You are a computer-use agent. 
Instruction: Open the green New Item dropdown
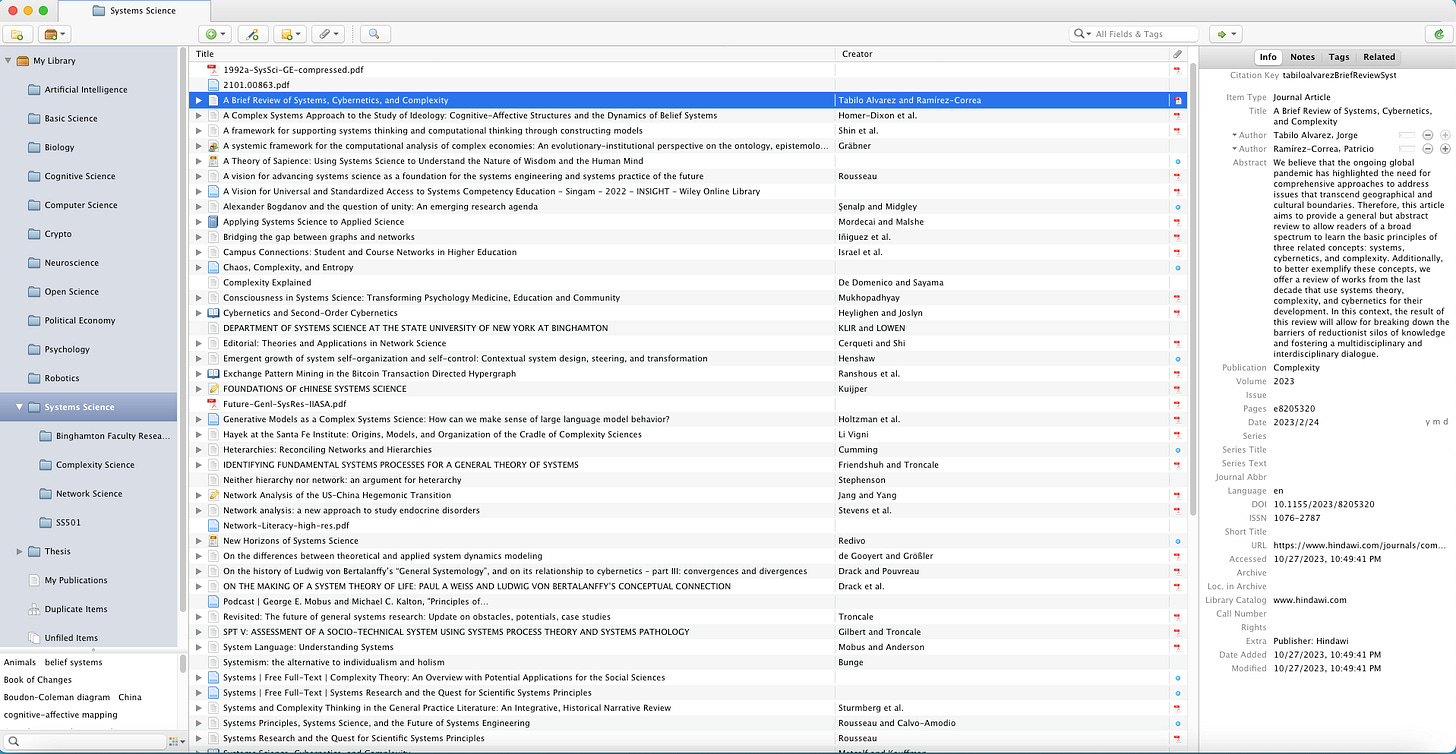click(215, 34)
